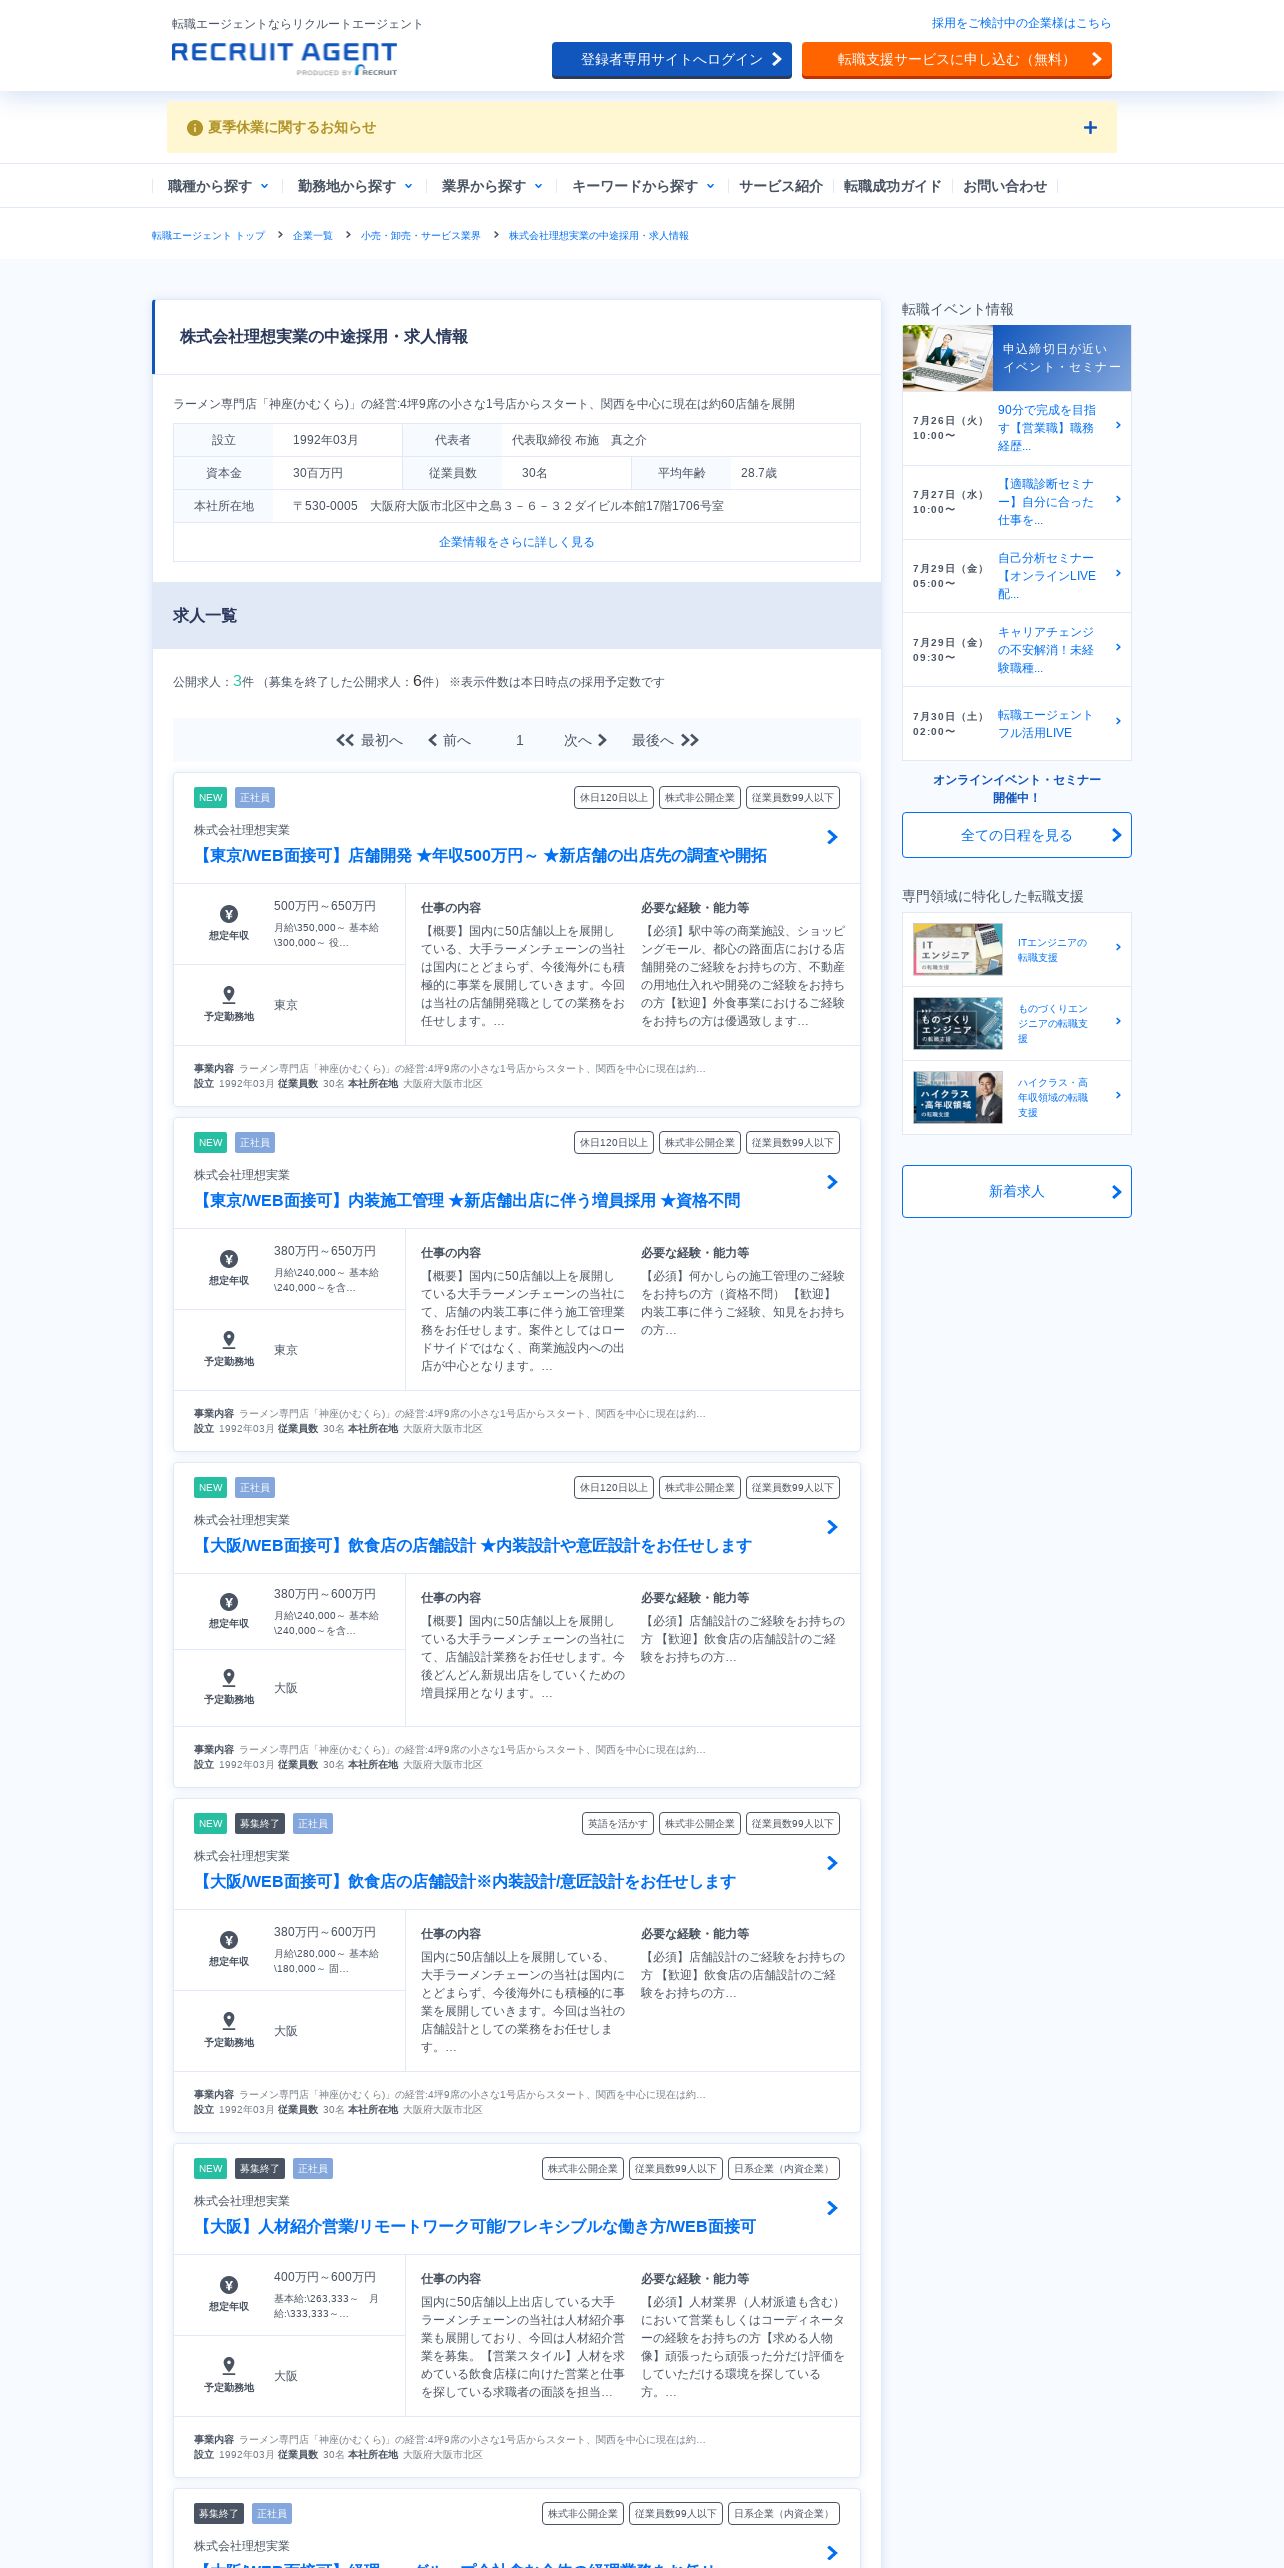Click the 最初へ double-arrow pagination

[x=369, y=740]
